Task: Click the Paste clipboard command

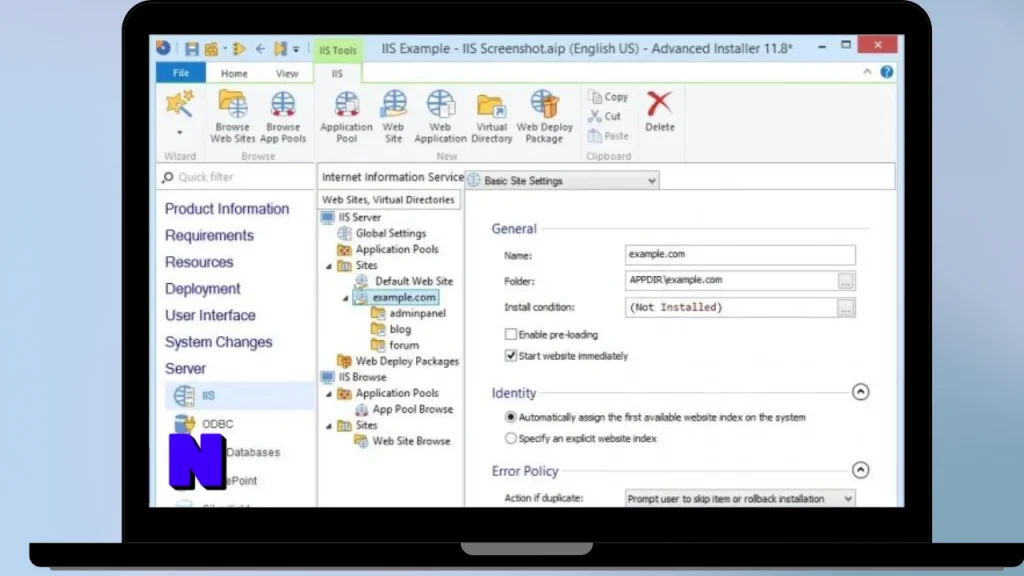Action: pyautogui.click(x=608, y=136)
